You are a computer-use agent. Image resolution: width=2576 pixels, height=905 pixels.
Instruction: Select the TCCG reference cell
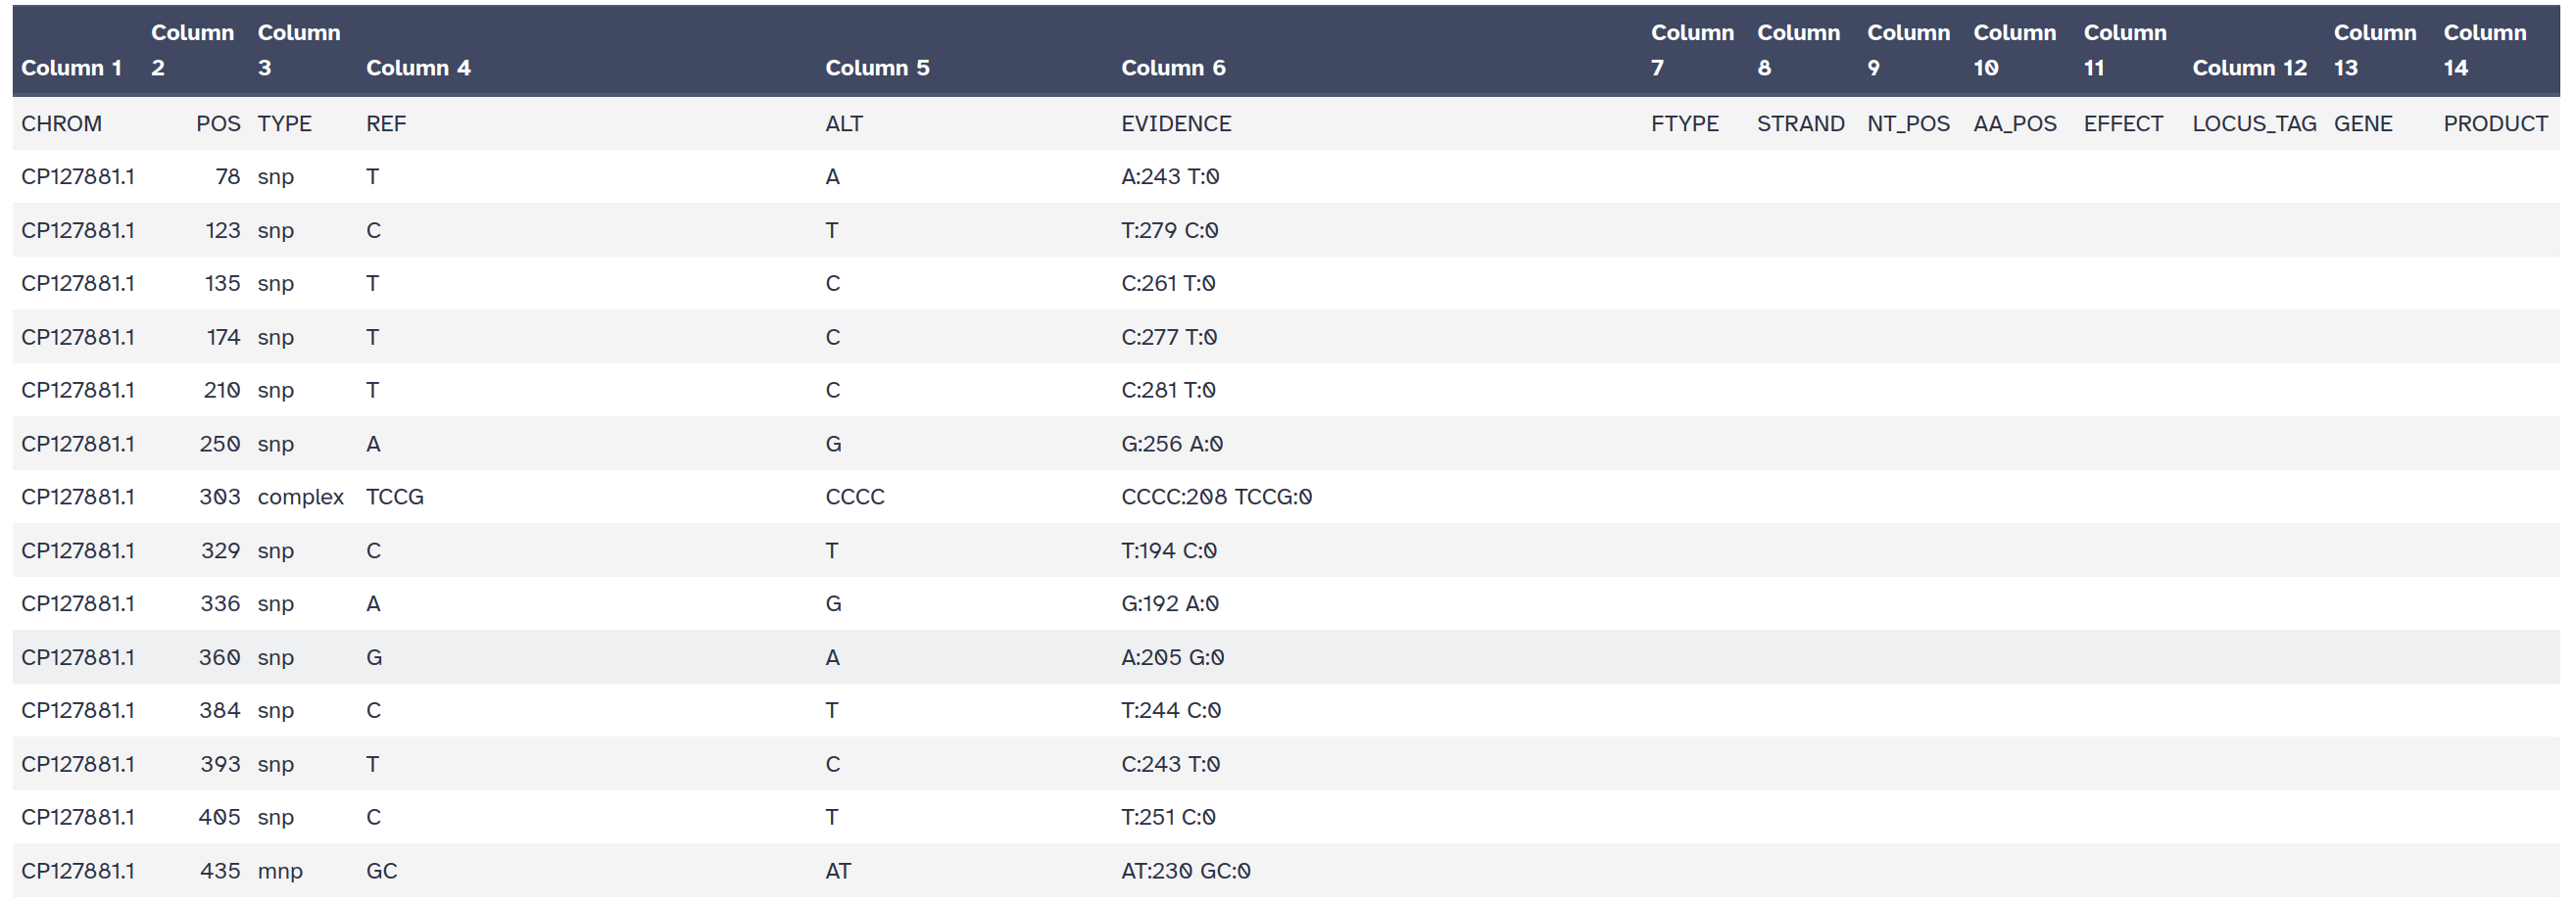point(394,497)
